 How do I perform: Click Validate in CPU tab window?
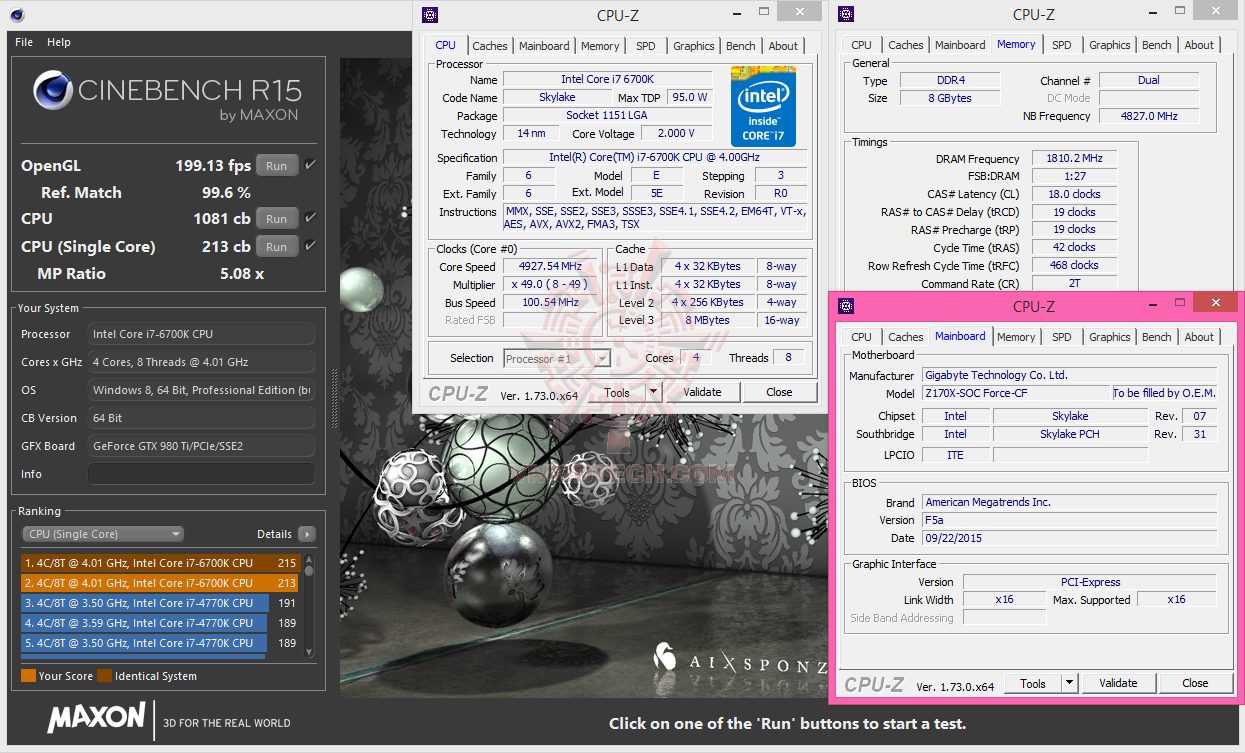[x=702, y=392]
